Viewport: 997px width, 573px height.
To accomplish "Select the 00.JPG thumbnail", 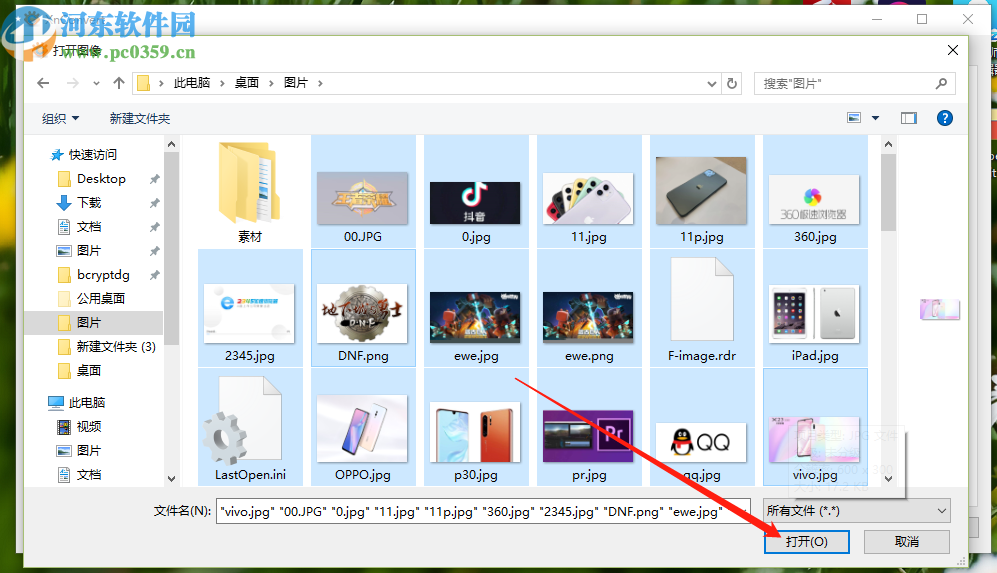I will pyautogui.click(x=362, y=198).
